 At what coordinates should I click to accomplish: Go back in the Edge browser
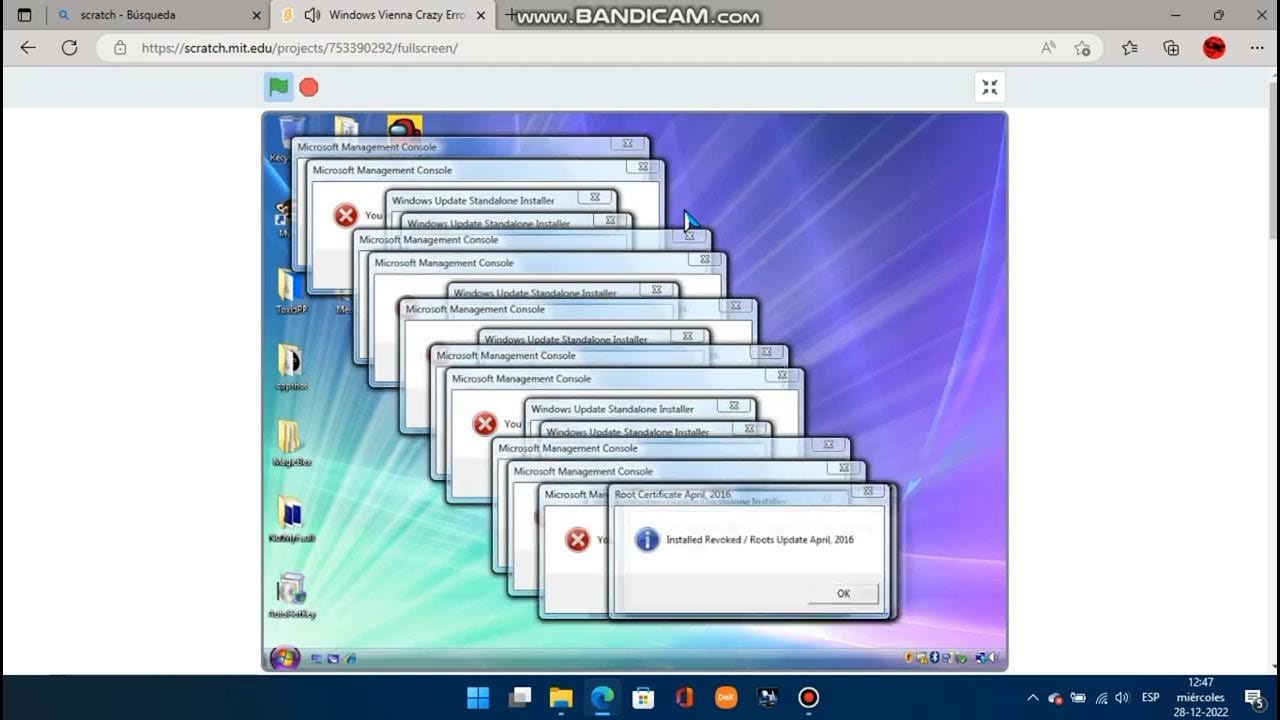click(x=28, y=48)
